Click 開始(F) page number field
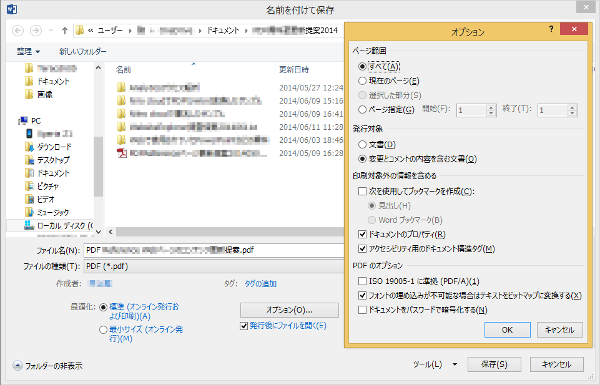This screenshot has height=385, width=600. click(x=471, y=110)
